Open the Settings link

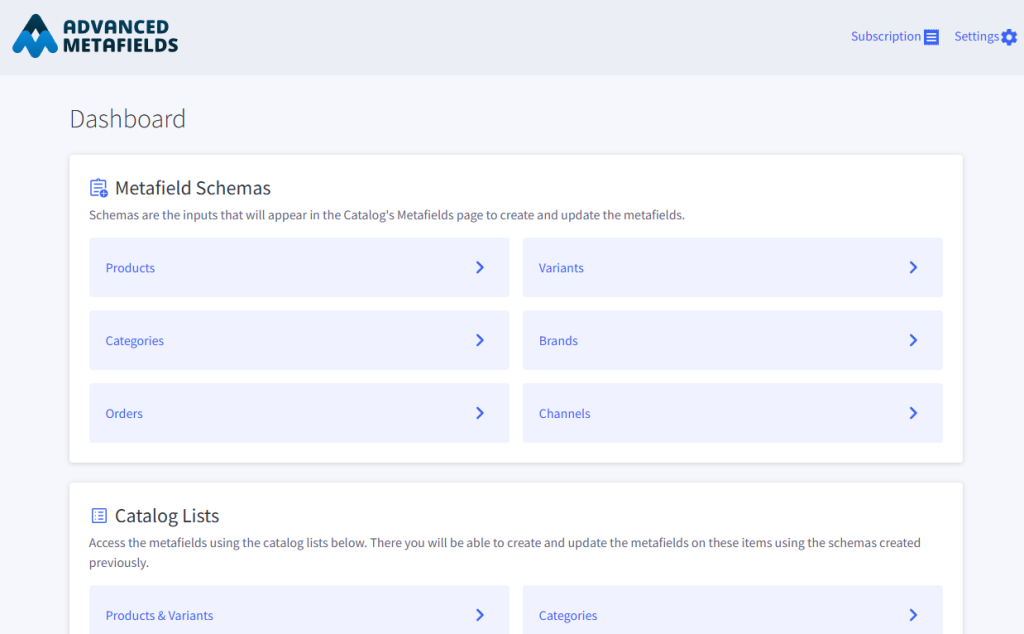[x=985, y=37]
